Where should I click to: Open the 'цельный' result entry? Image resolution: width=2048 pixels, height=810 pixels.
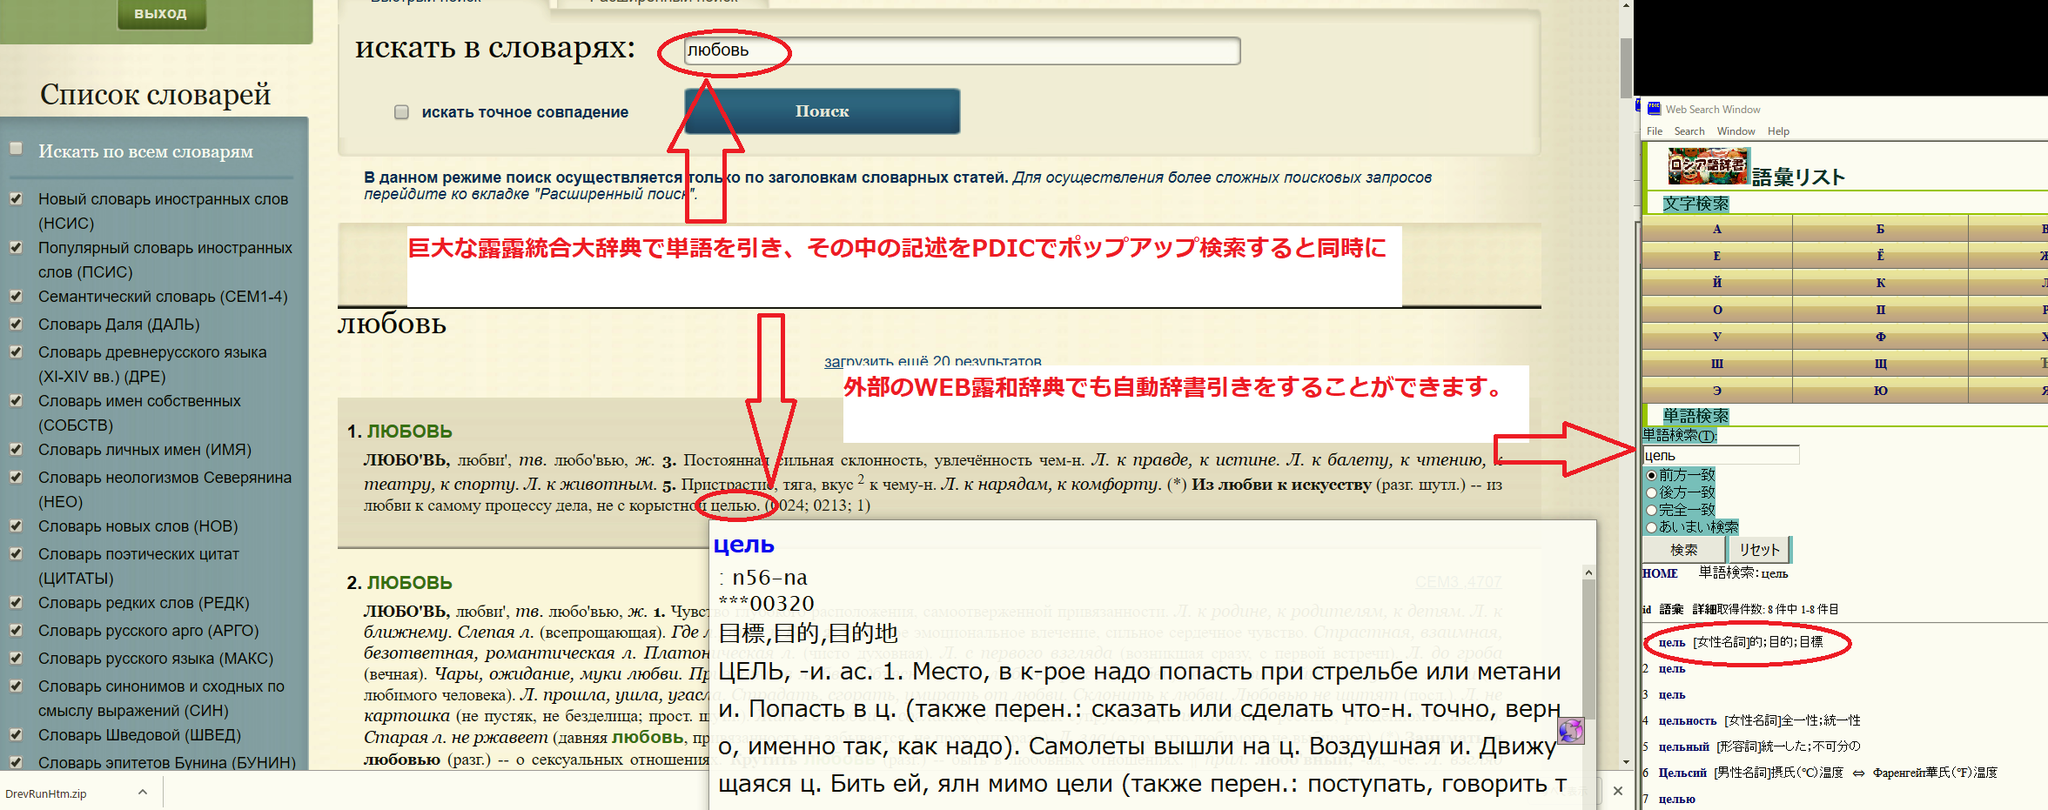point(1684,746)
